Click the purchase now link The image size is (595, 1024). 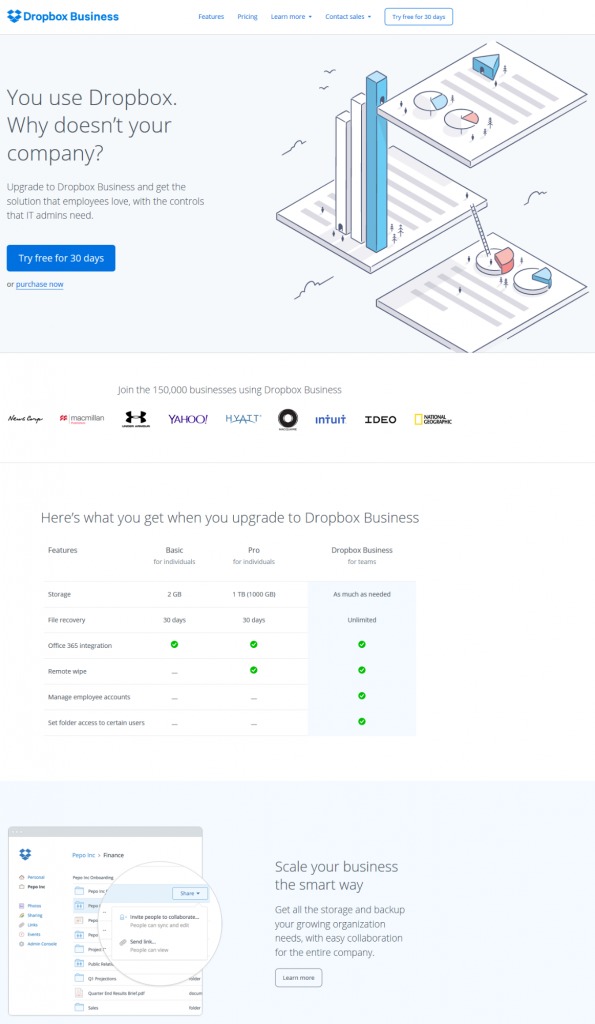tap(40, 285)
